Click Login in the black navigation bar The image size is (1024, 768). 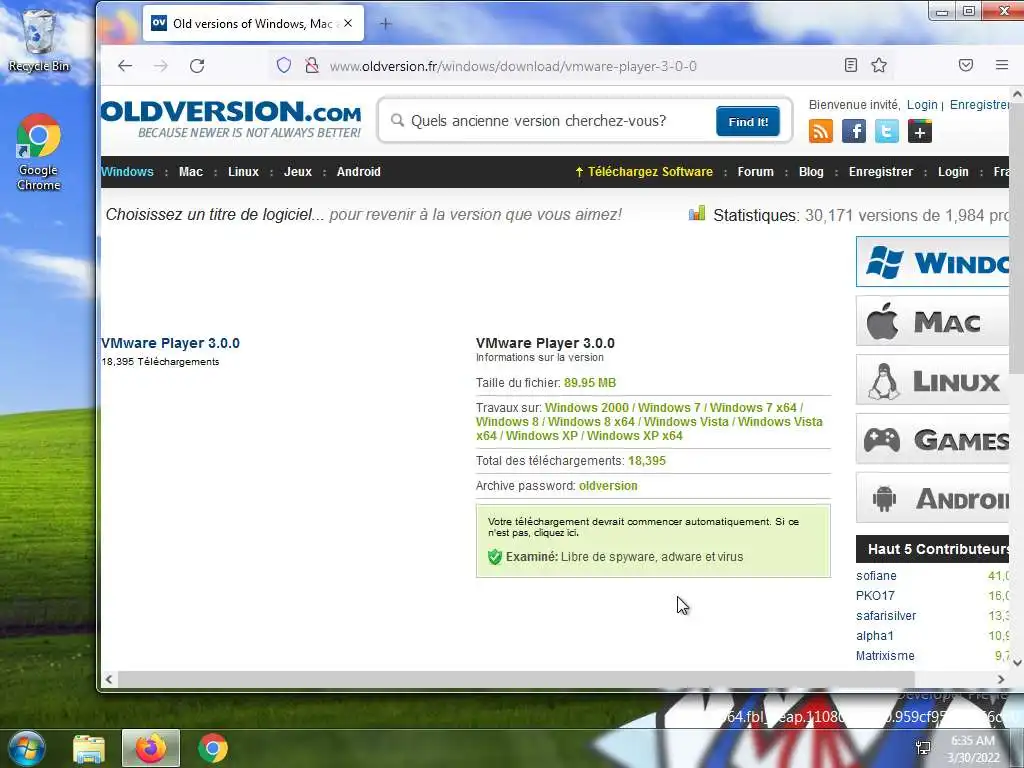click(953, 172)
